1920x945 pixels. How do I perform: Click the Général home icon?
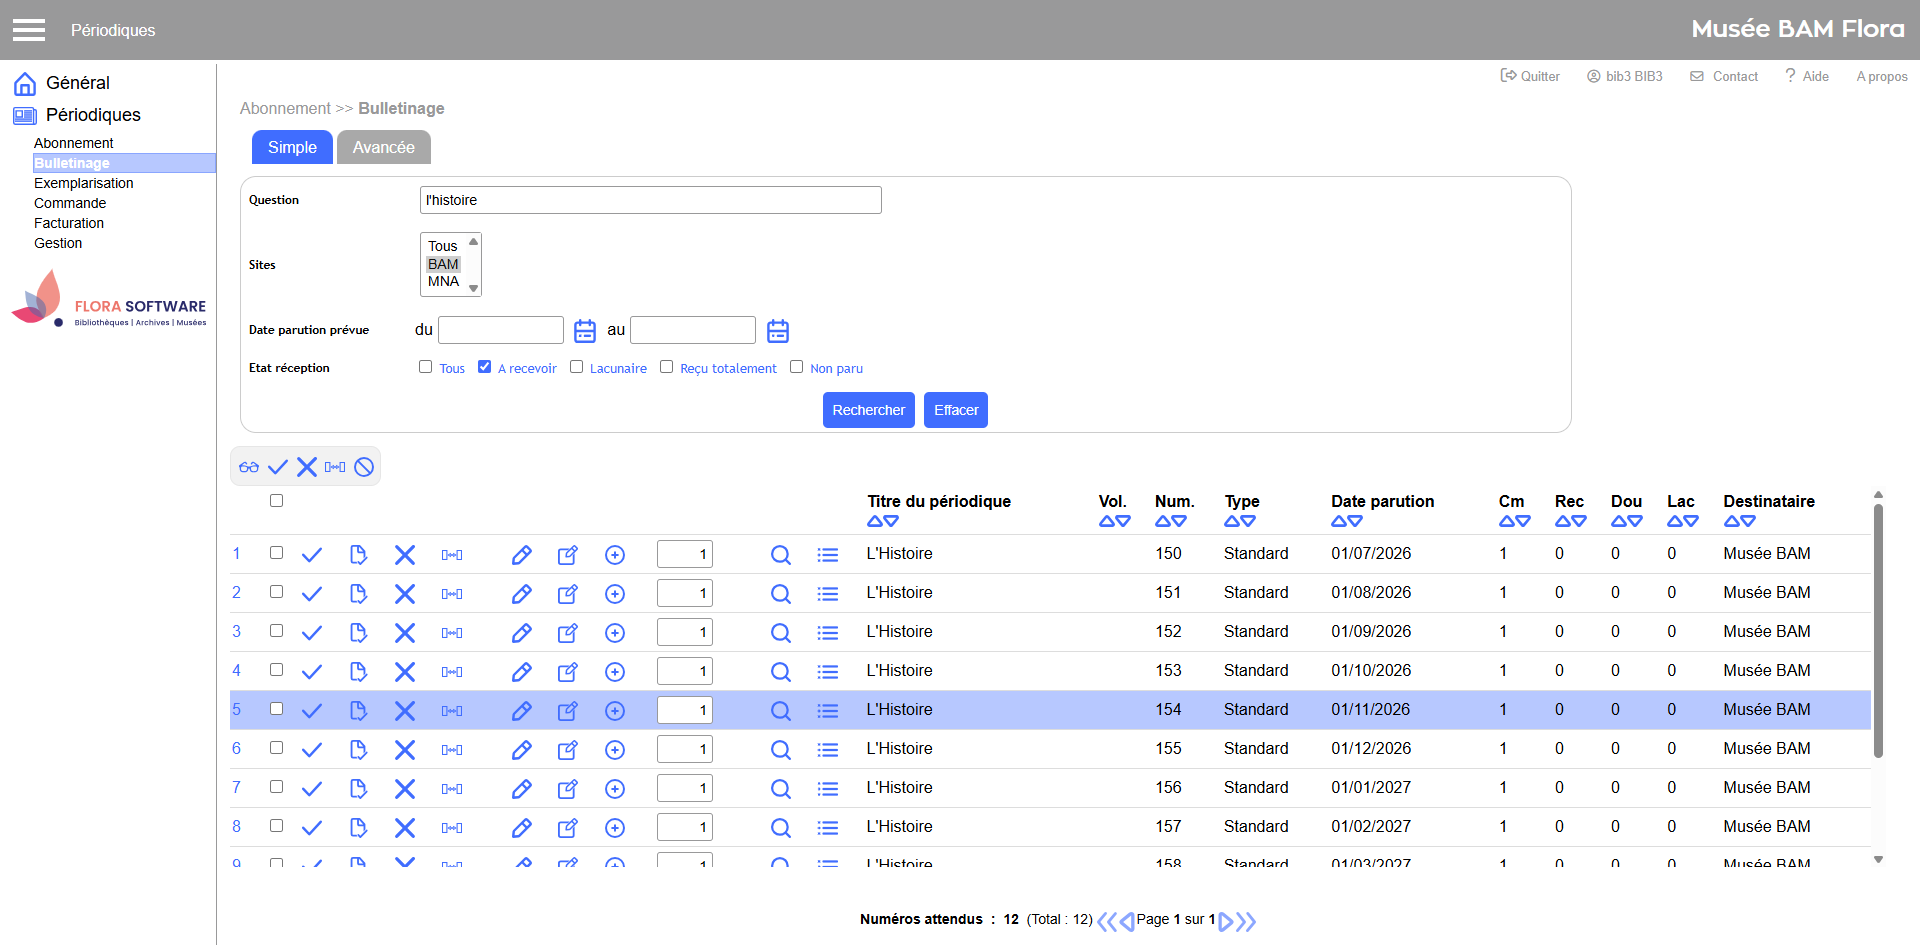(x=25, y=83)
